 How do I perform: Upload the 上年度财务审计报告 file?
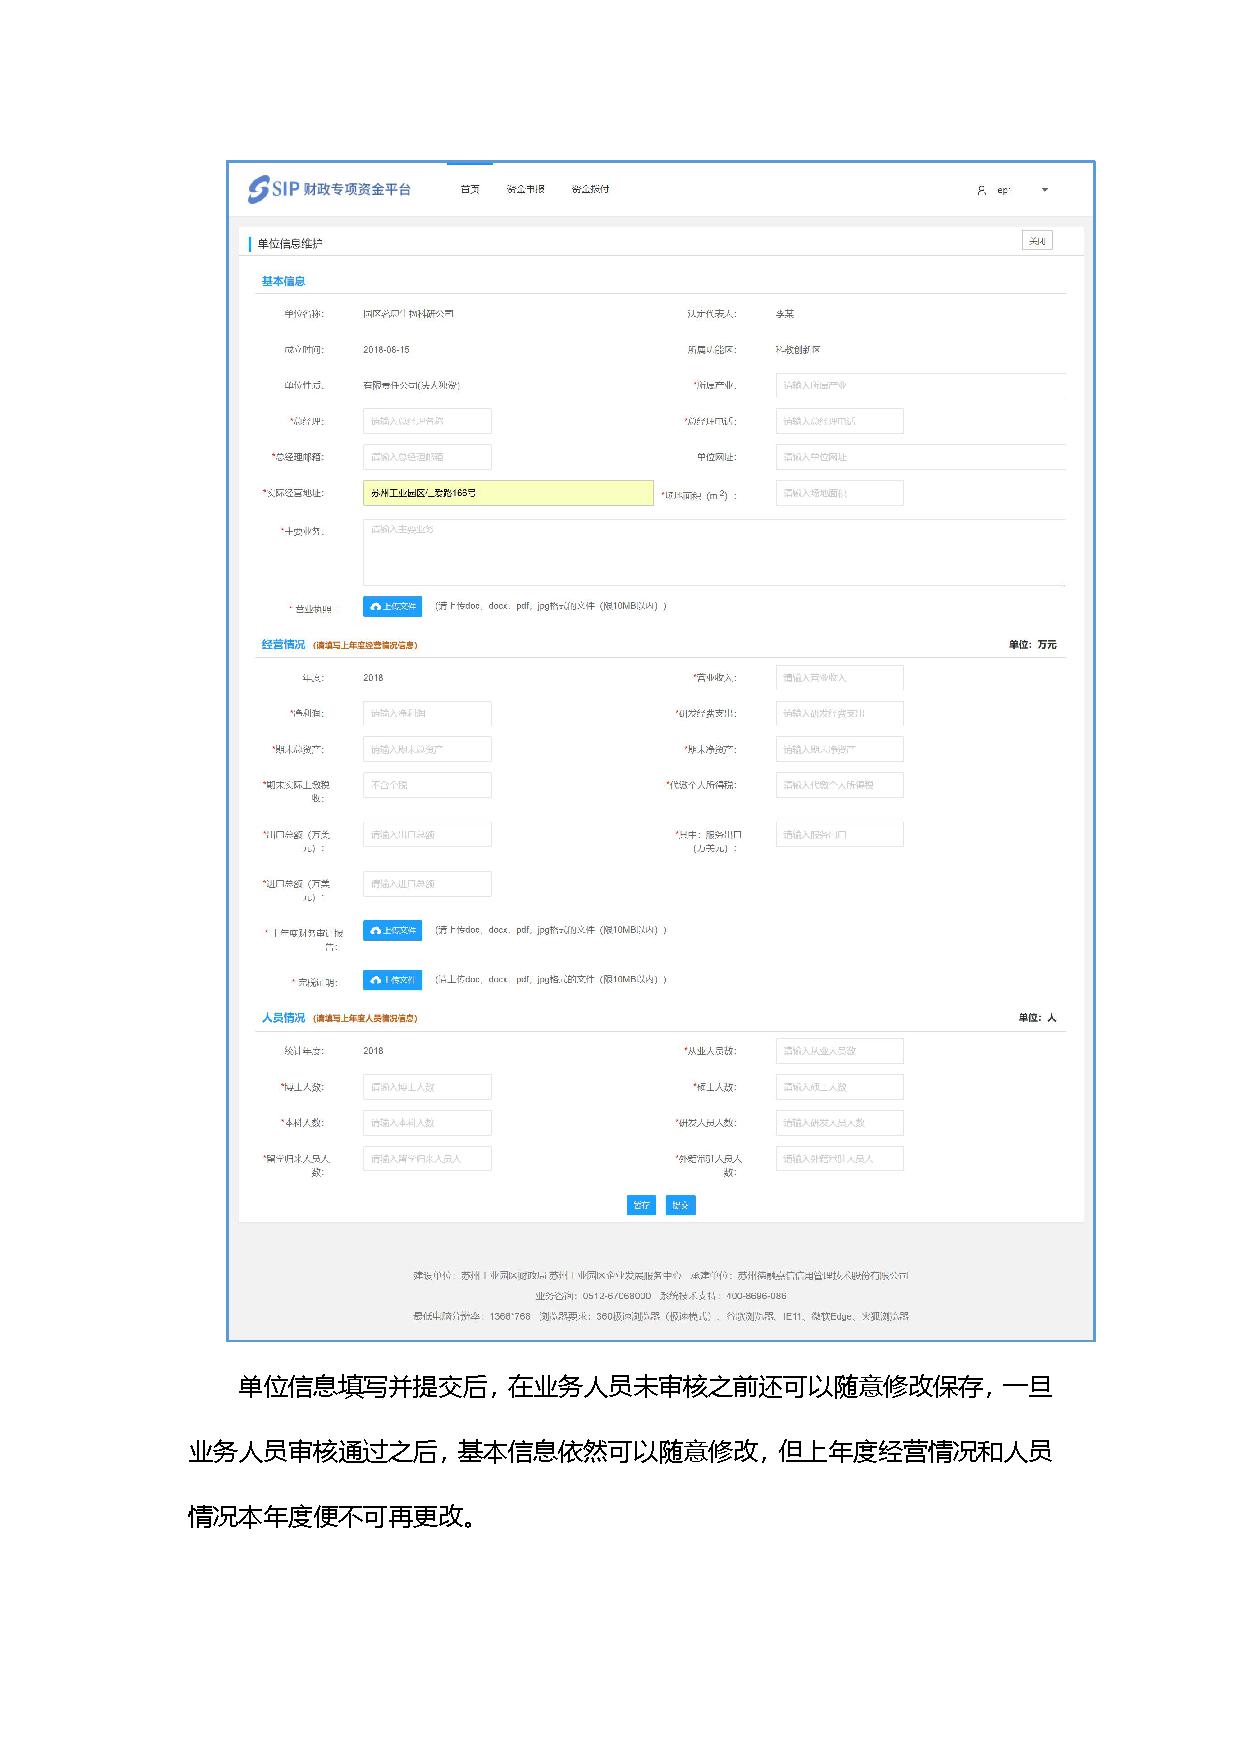(x=392, y=930)
